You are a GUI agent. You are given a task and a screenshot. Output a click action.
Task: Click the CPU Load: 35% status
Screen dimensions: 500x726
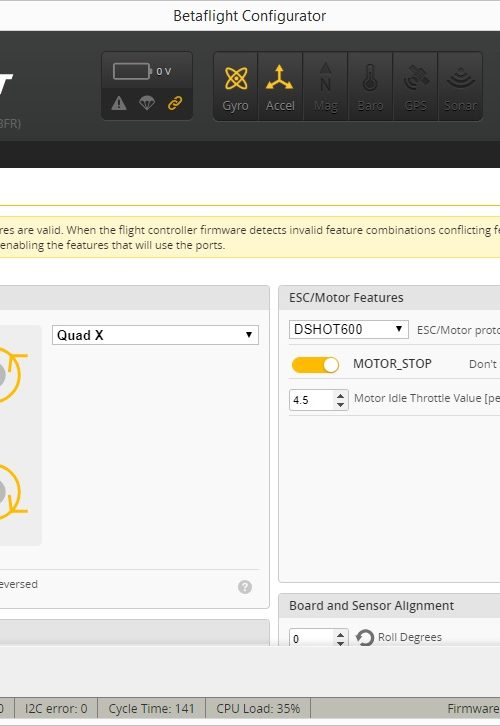point(258,708)
